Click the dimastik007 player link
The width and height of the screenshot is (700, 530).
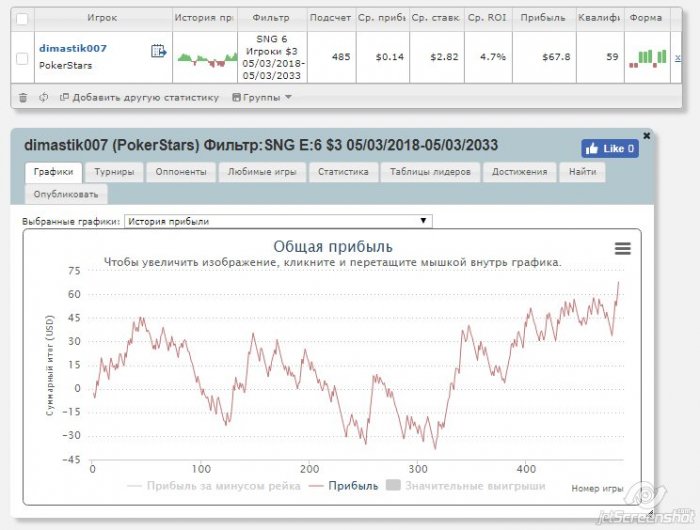(x=73, y=48)
